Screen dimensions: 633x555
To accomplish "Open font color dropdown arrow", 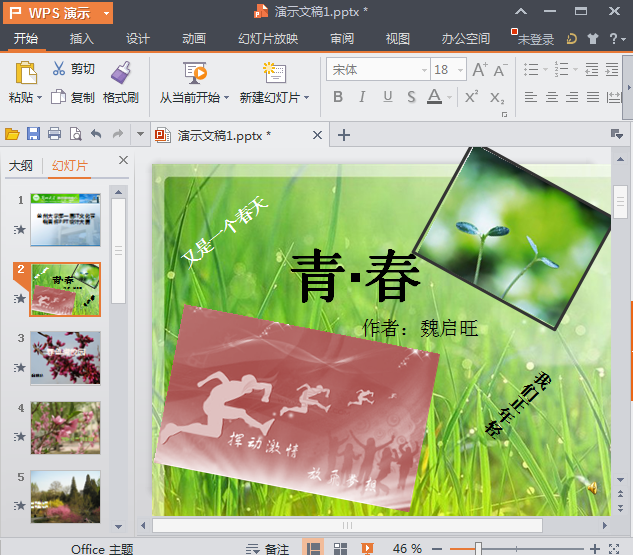I will point(449,97).
